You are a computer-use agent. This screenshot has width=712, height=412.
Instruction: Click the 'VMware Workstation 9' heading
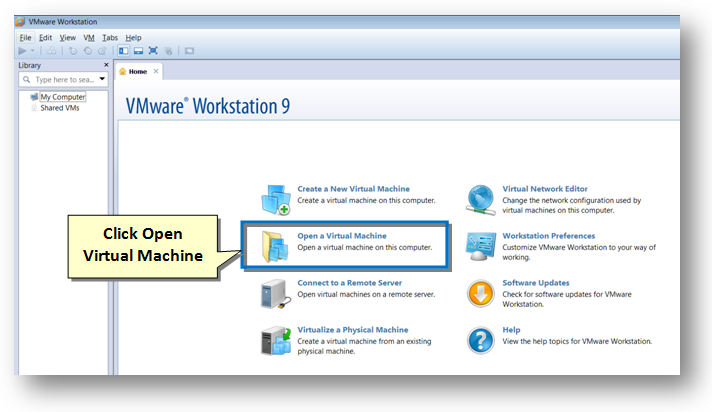(x=208, y=106)
